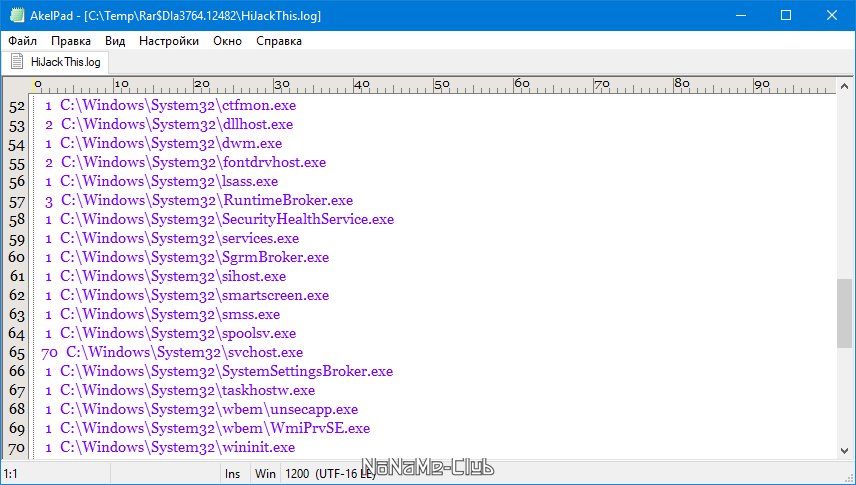856x485 pixels.
Task: Click the document icon on HiJackThis.log tab
Action: click(x=17, y=62)
